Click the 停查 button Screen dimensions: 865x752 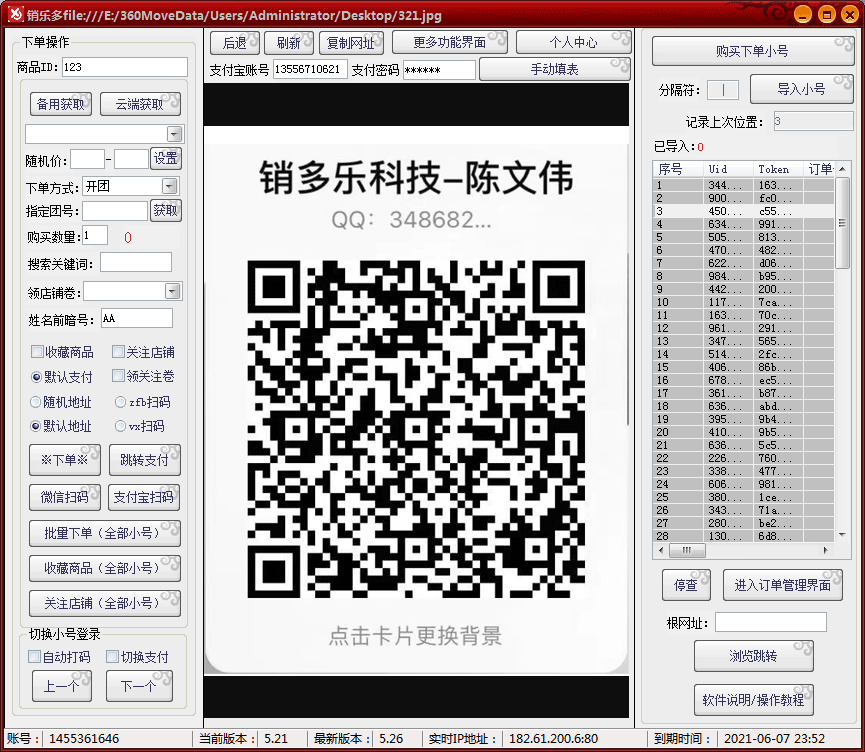click(x=686, y=585)
